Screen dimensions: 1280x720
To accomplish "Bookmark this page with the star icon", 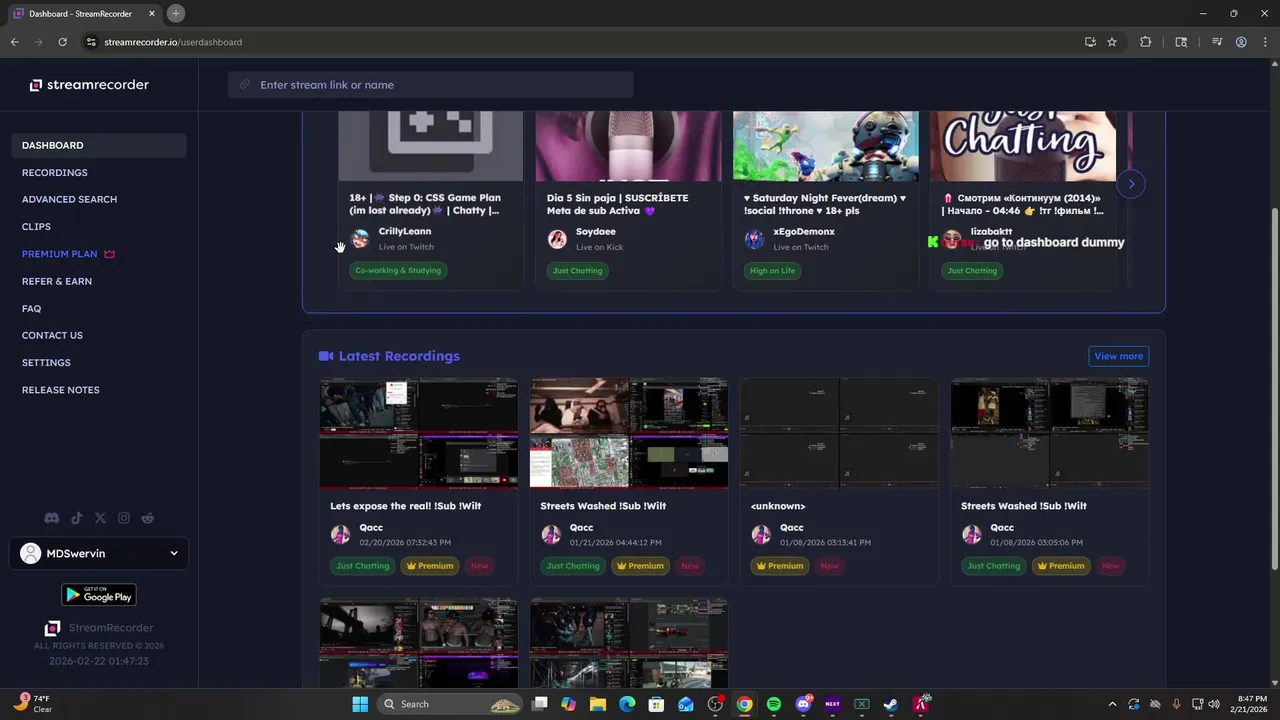I will coord(1112,42).
